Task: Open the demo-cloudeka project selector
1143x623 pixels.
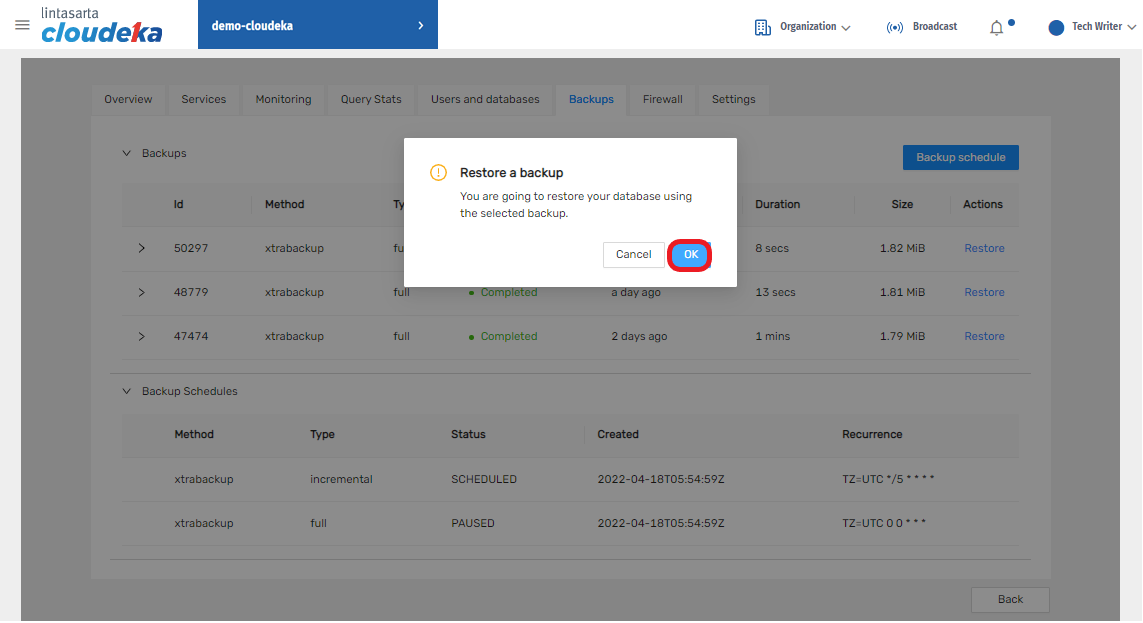Action: click(x=317, y=25)
